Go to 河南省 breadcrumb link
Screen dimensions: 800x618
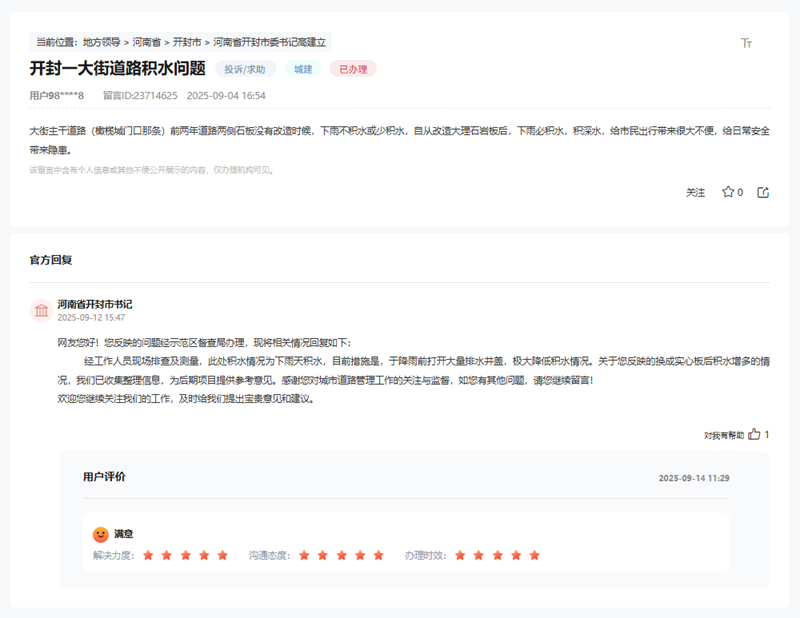coord(146,43)
